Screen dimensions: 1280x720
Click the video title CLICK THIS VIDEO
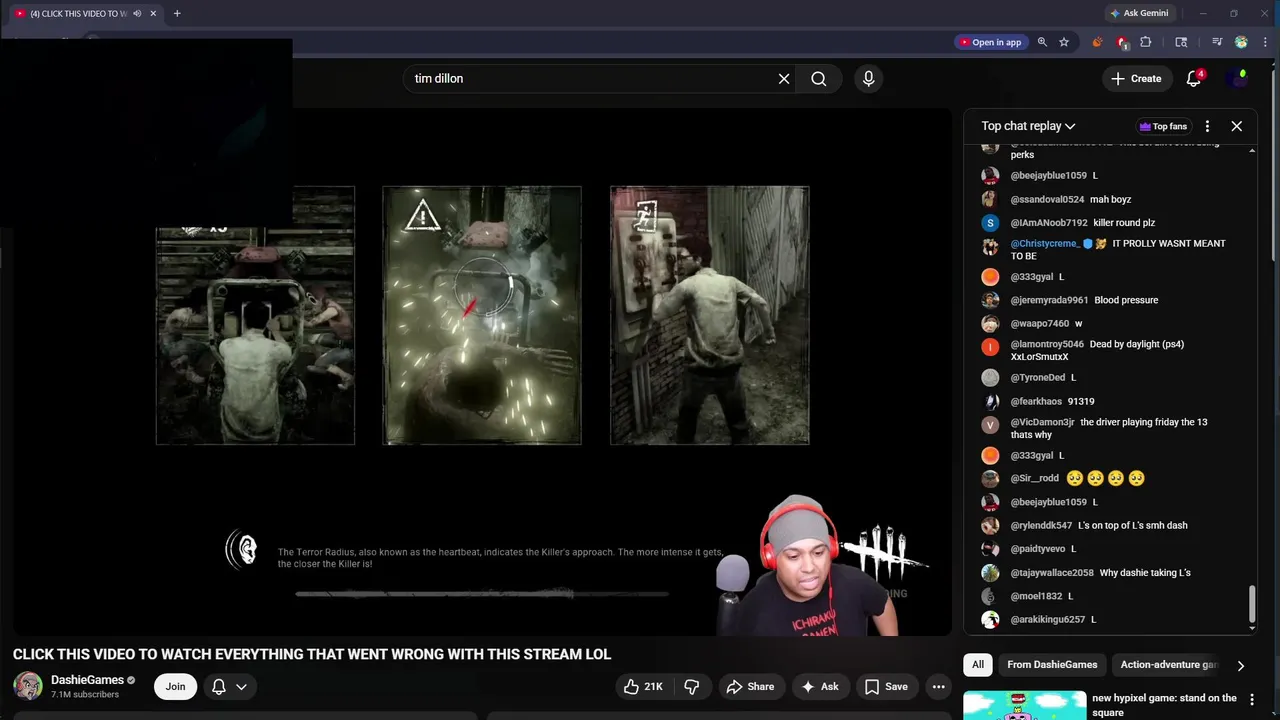(312, 654)
